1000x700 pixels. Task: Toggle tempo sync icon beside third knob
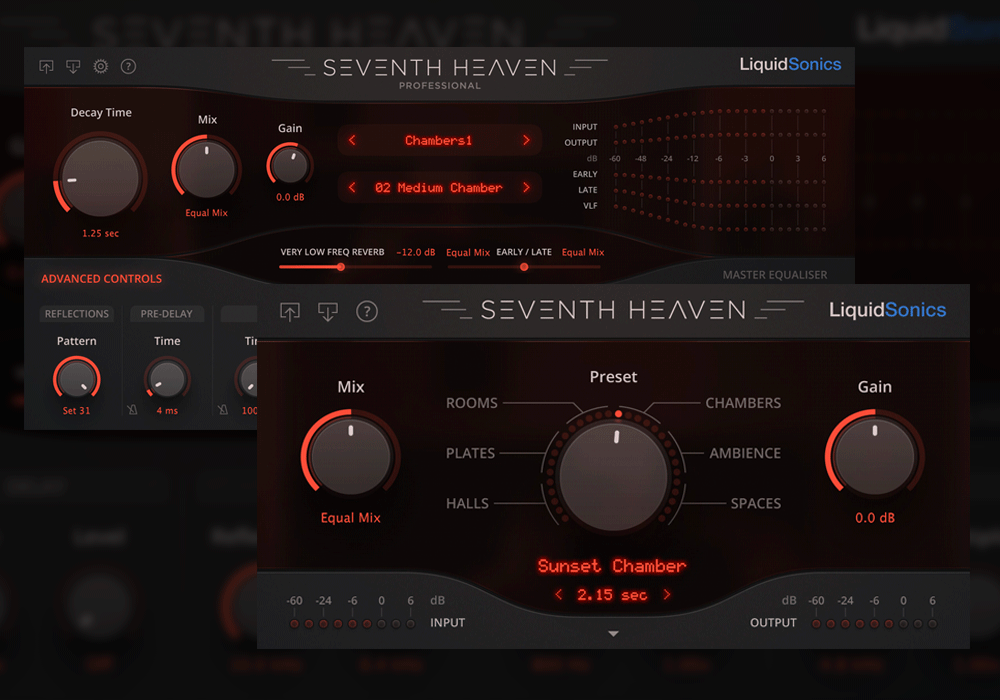pyautogui.click(x=223, y=410)
